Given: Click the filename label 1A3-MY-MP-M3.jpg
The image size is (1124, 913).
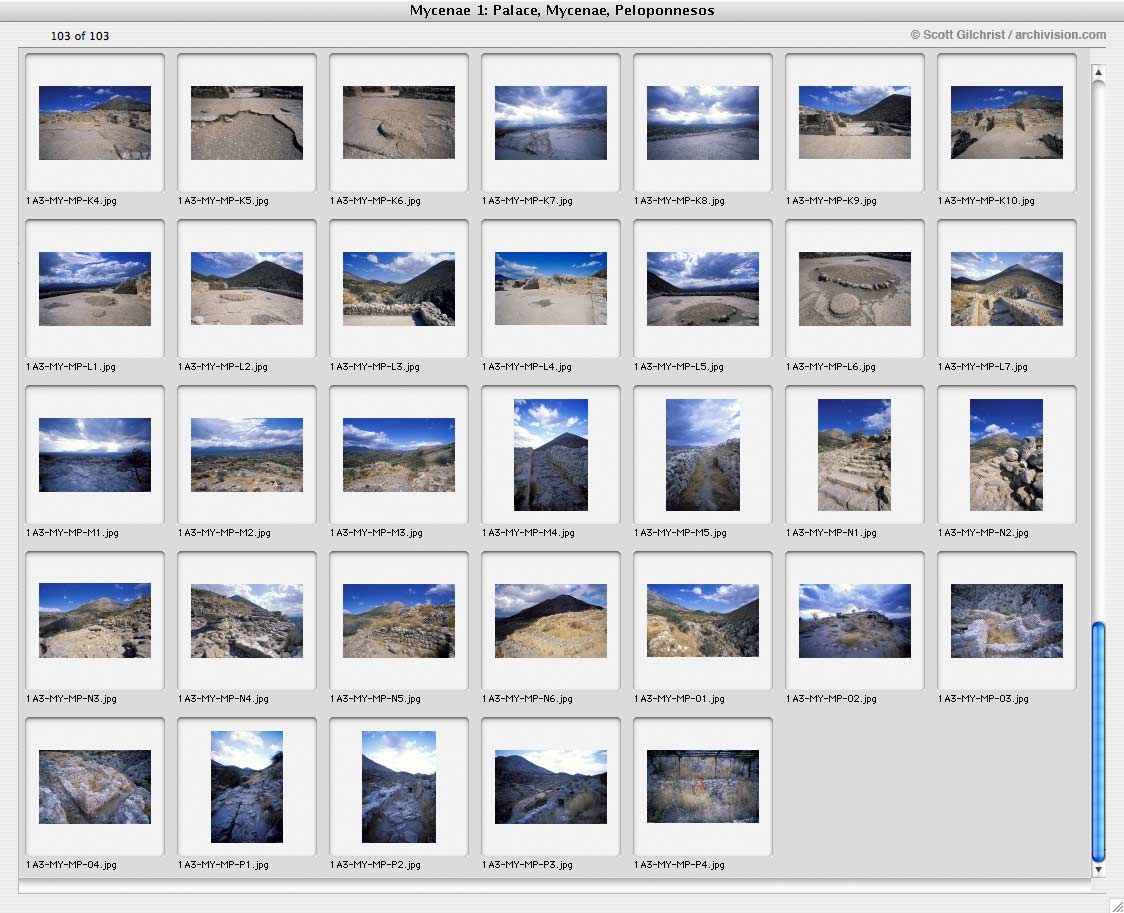Looking at the screenshot, I should click(376, 533).
